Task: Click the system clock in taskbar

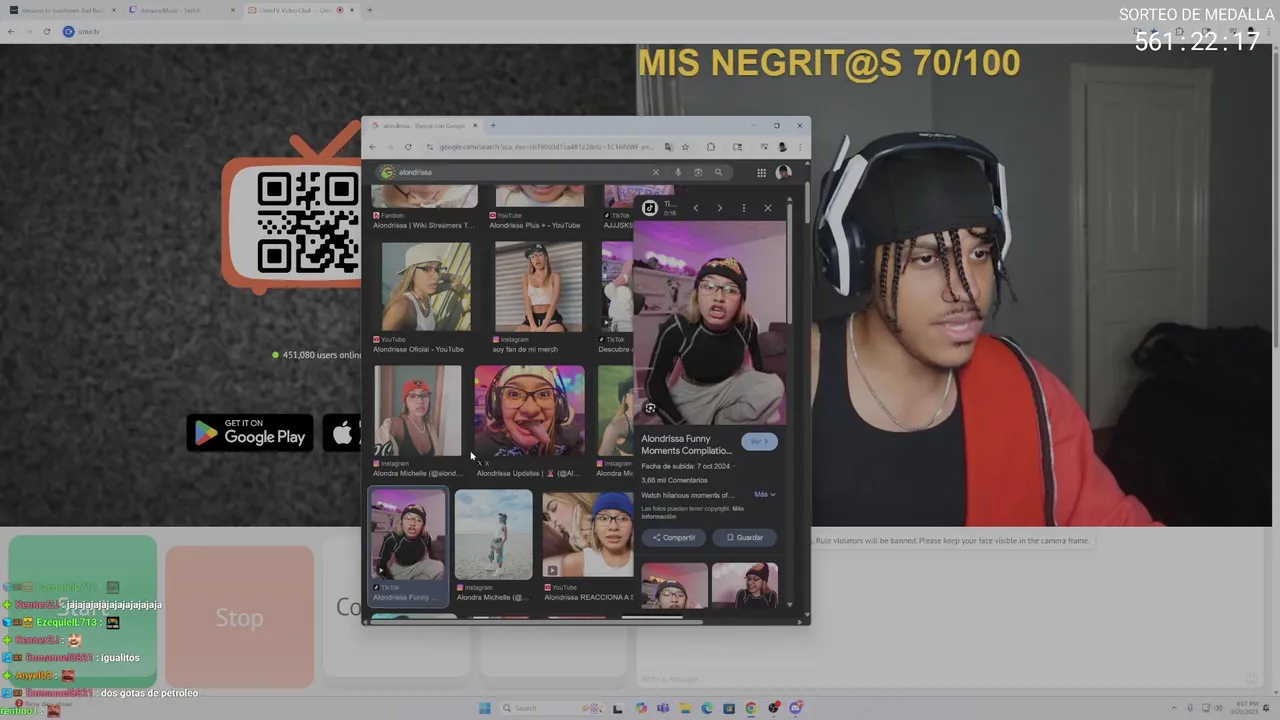Action: [x=1245, y=708]
